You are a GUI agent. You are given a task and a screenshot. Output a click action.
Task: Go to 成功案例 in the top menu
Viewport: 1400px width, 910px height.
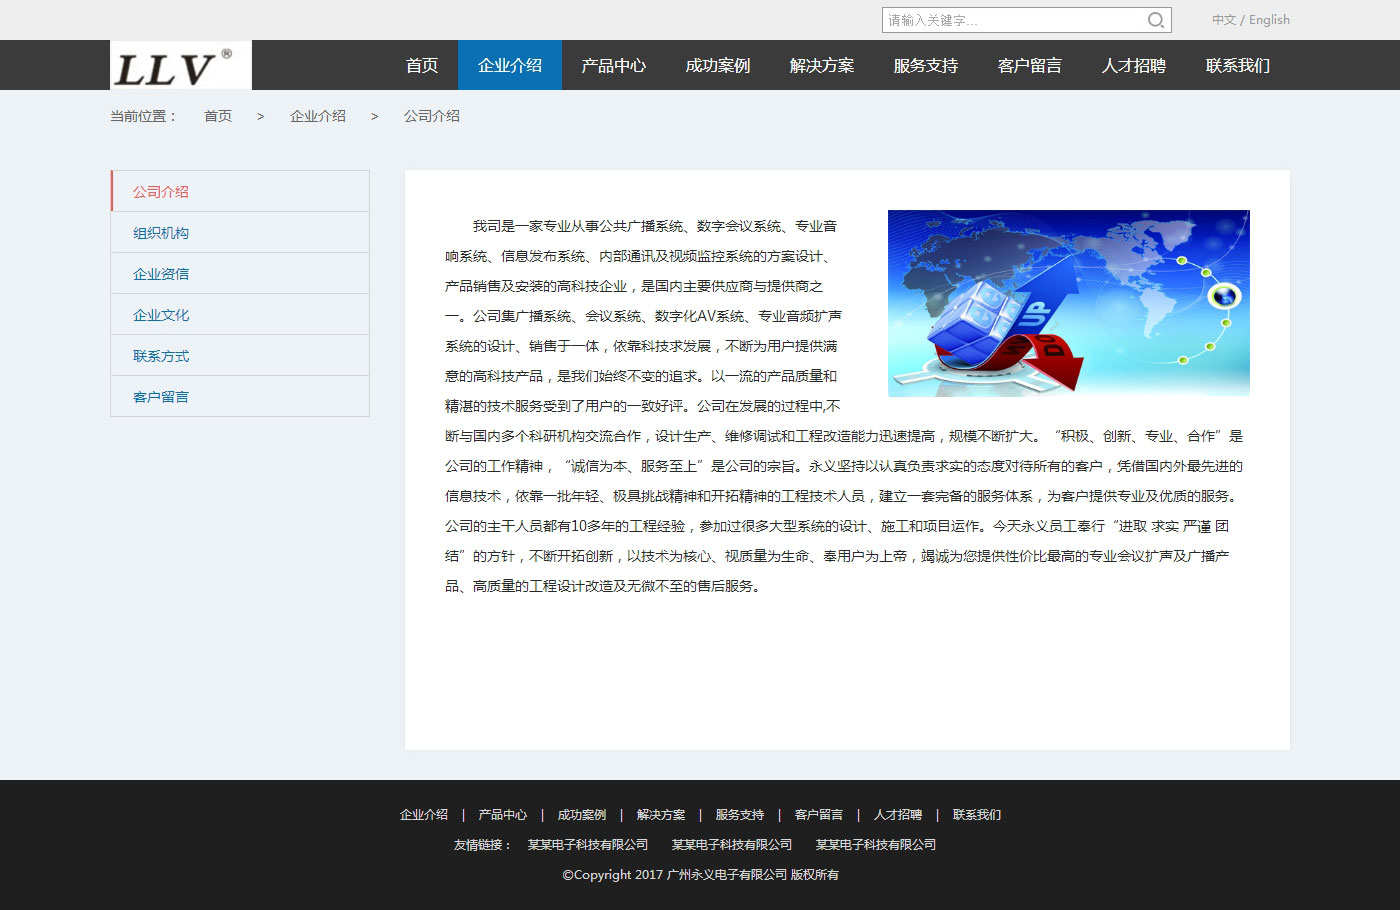(717, 66)
